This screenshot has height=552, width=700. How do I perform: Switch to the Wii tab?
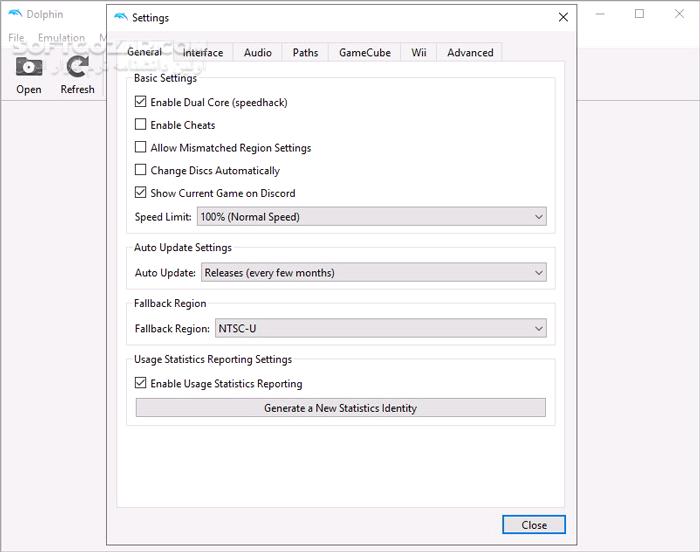[x=419, y=53]
